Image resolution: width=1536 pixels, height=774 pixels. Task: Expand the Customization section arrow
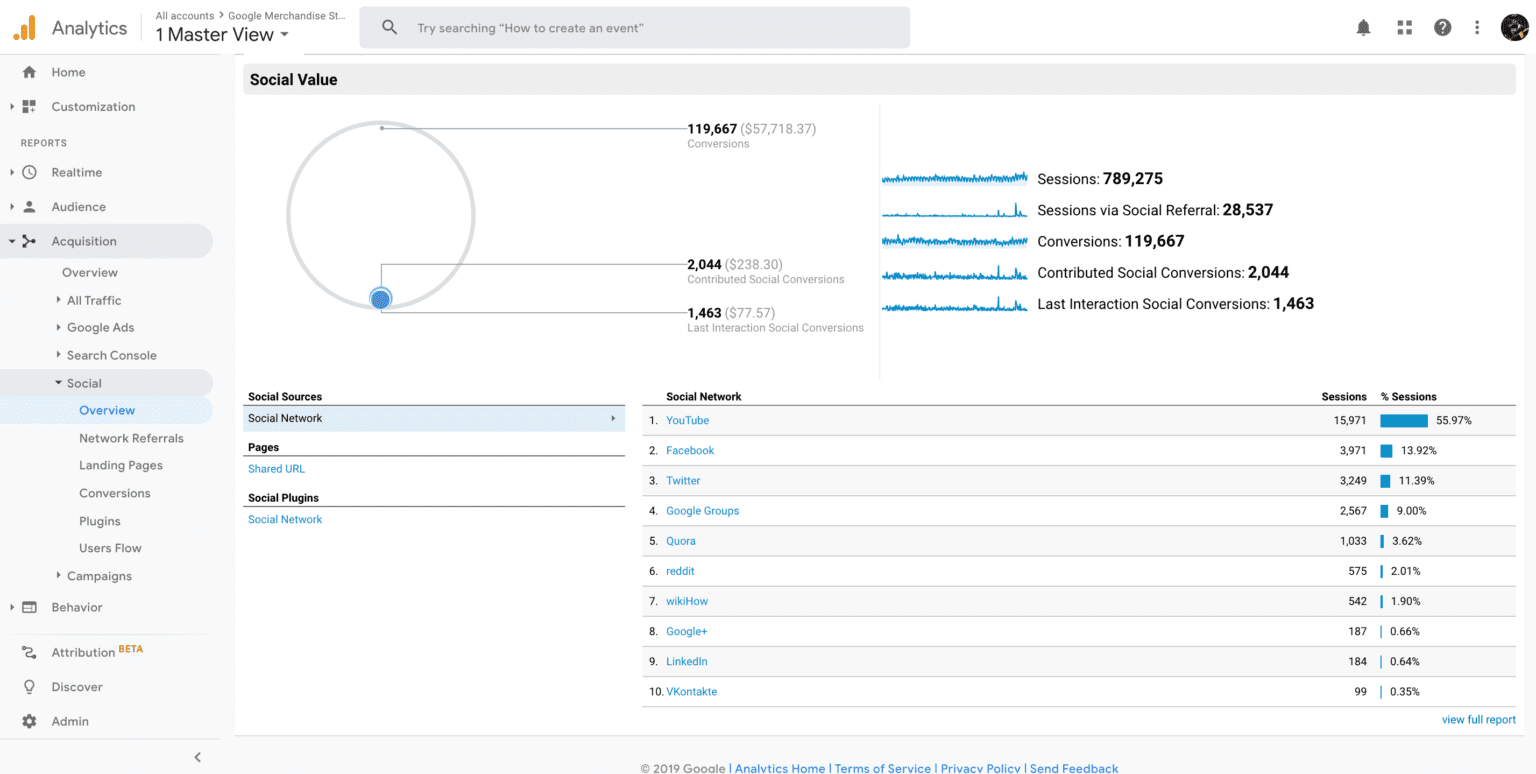pyautogui.click(x=11, y=107)
